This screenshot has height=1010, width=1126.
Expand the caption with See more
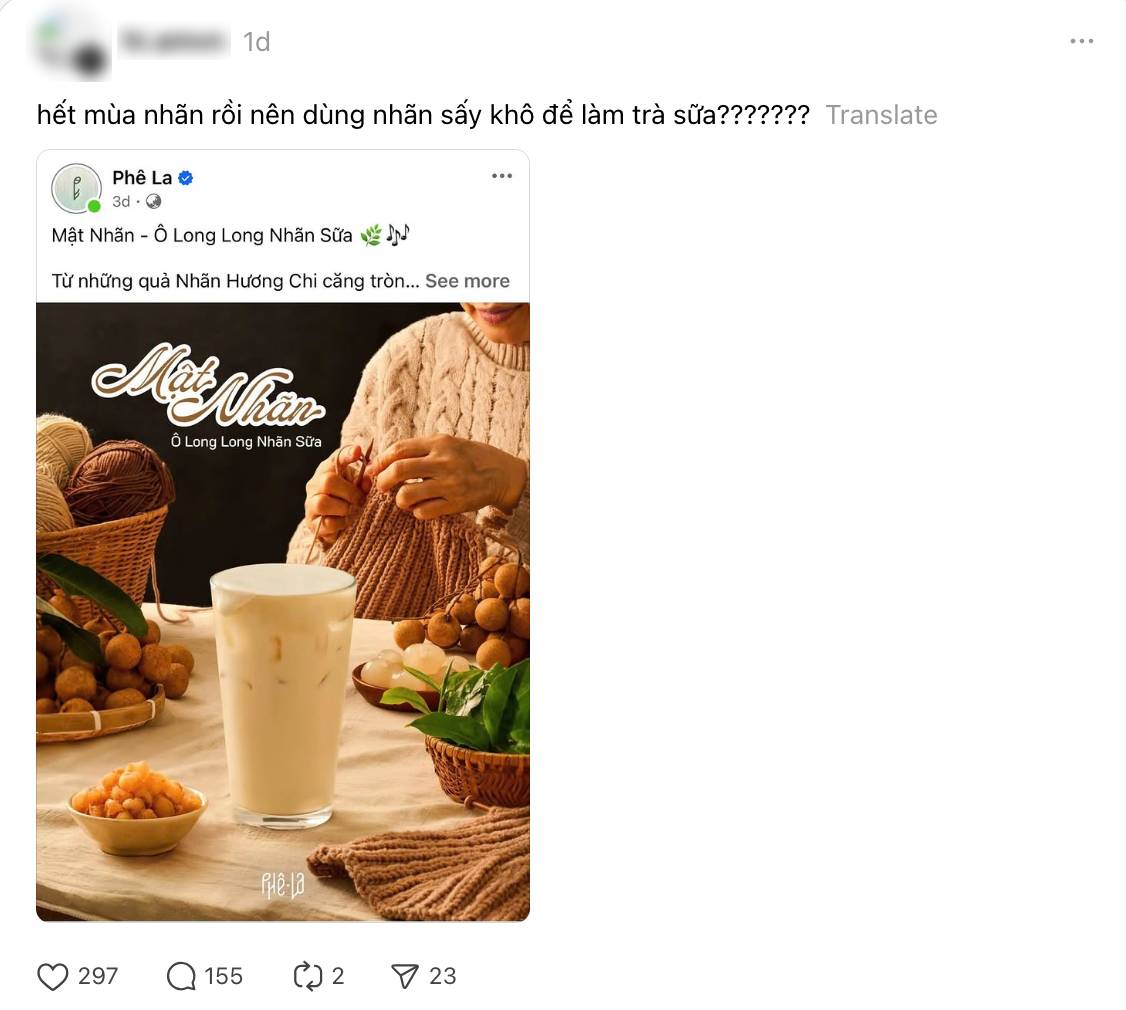467,281
